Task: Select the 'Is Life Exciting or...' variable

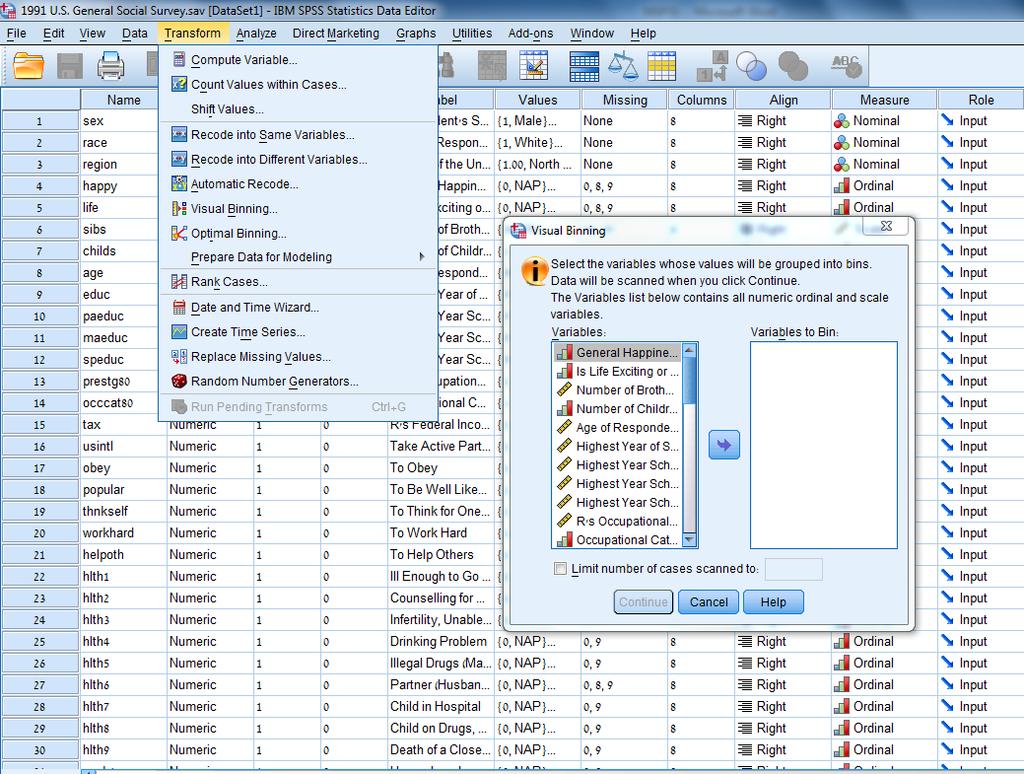Action: coord(617,372)
